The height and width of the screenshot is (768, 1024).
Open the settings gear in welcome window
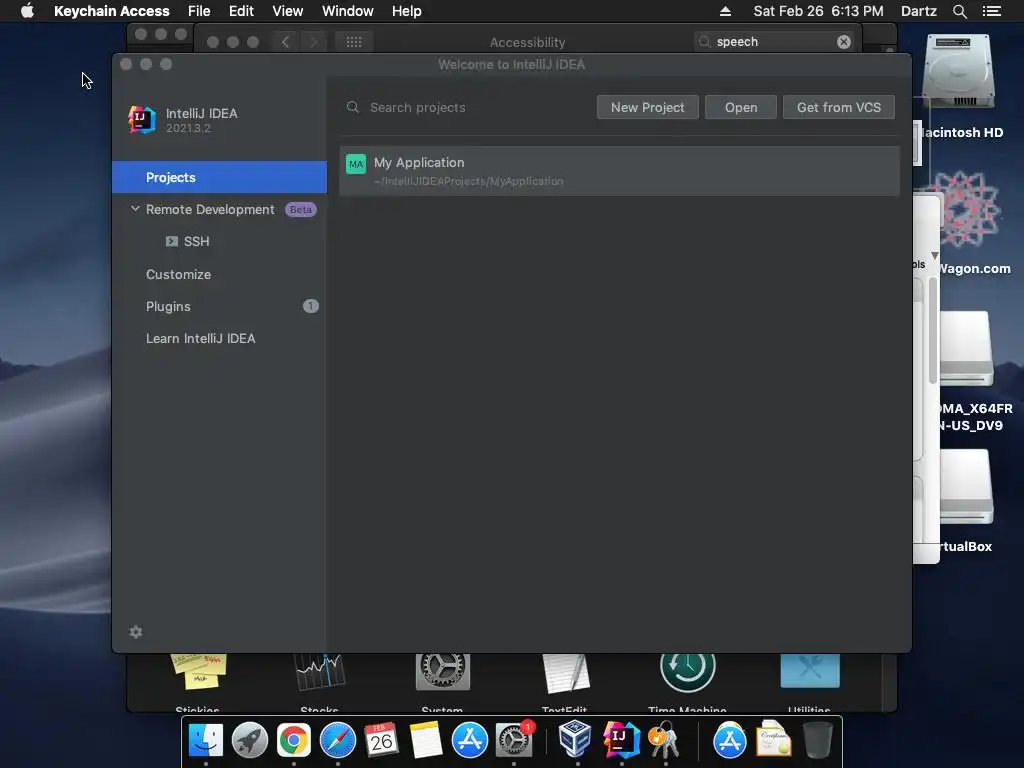coord(136,632)
